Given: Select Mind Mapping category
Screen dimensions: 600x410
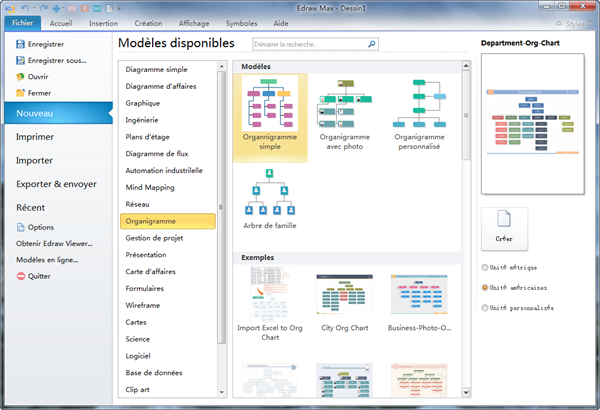Looking at the screenshot, I should click(x=168, y=187).
